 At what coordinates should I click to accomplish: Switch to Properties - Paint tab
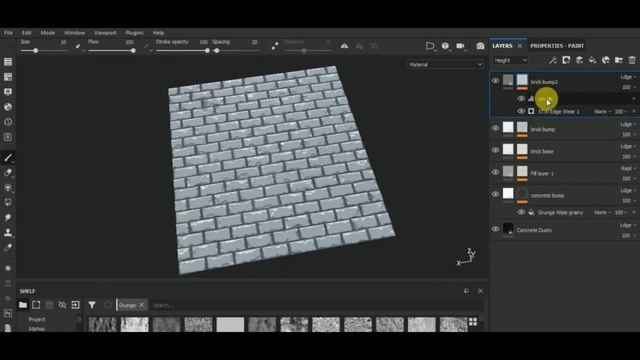click(557, 46)
